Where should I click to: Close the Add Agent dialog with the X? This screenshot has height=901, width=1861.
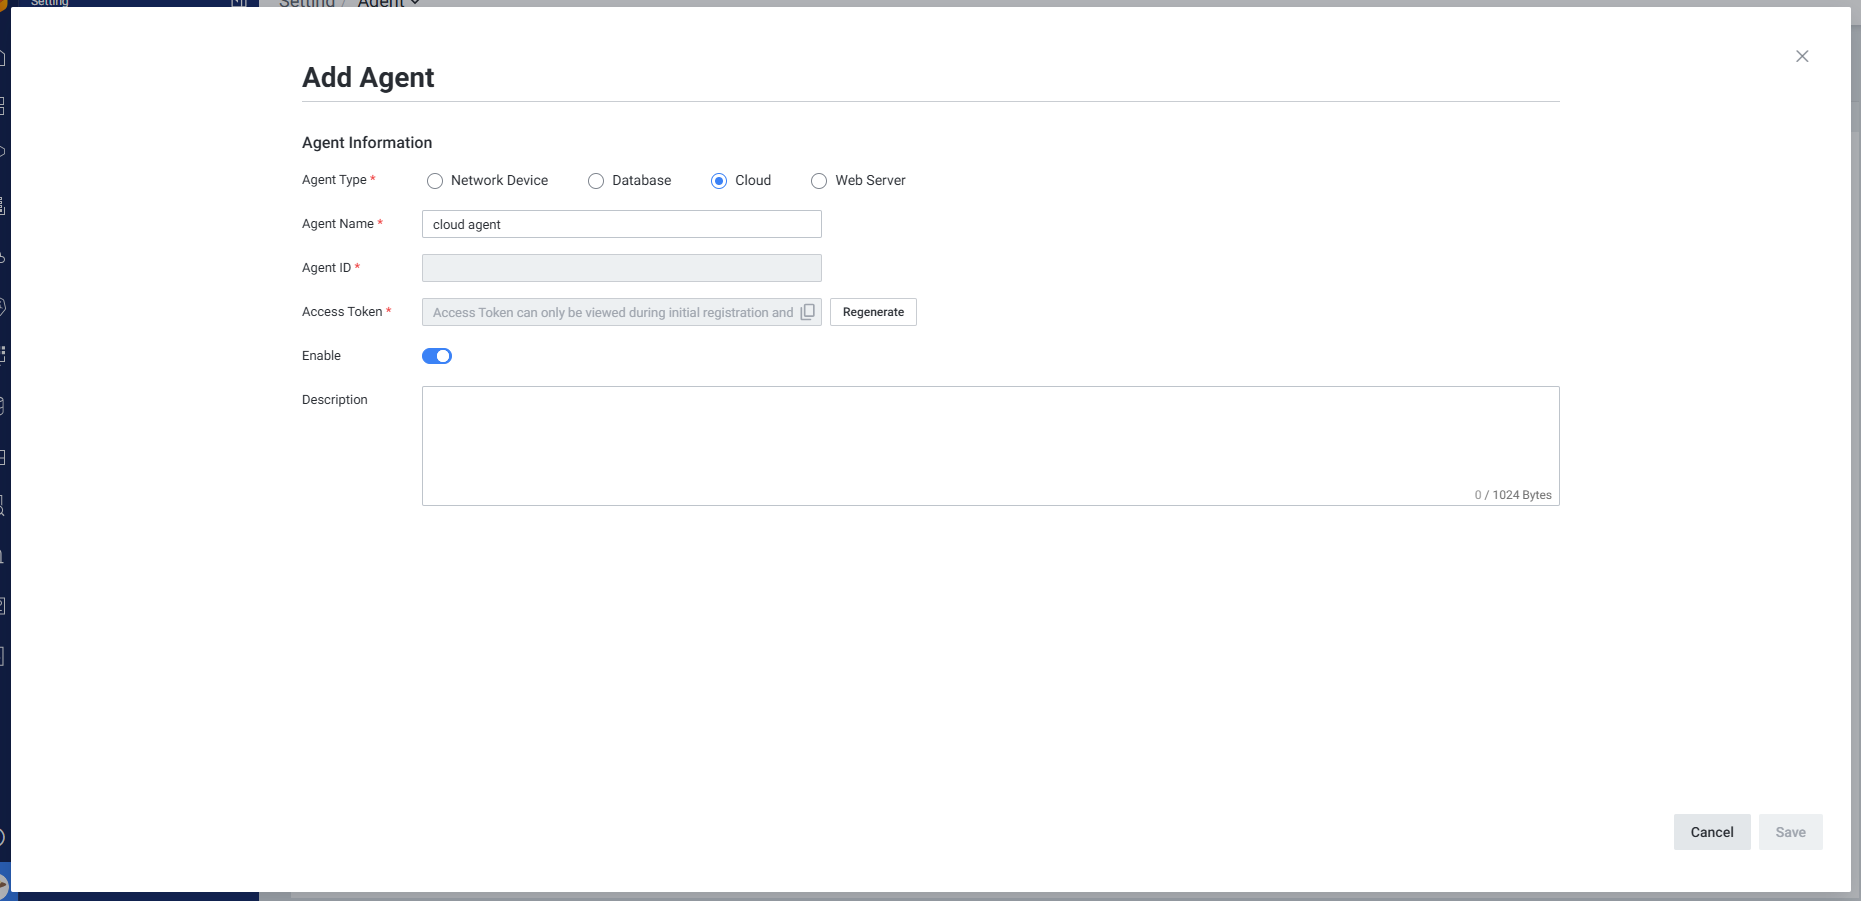click(1801, 56)
